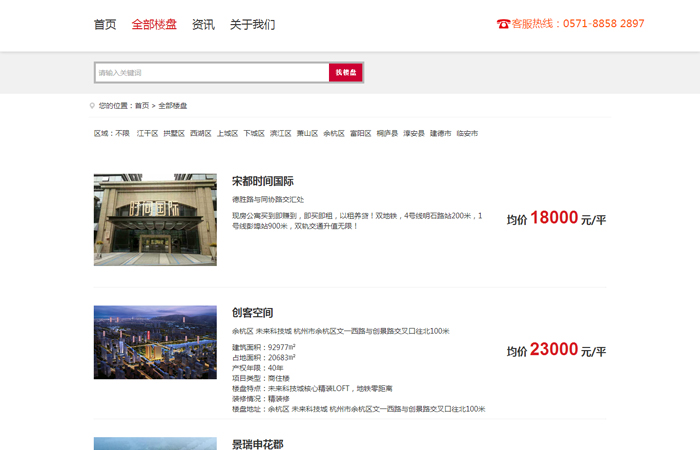Click the location pin icon before 您的位置
700x450 pixels.
(x=92, y=106)
